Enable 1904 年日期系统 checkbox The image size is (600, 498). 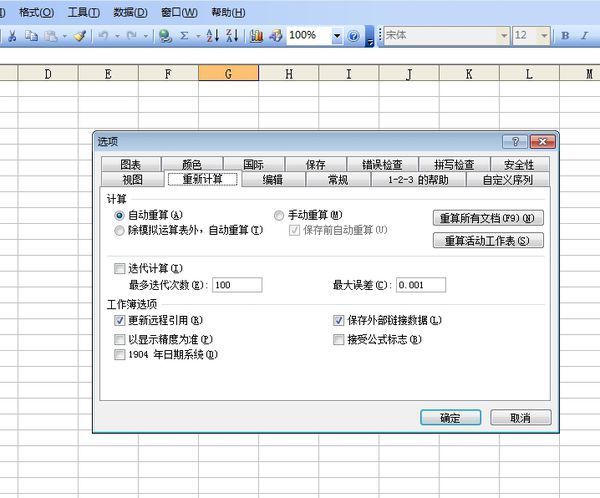[119, 354]
